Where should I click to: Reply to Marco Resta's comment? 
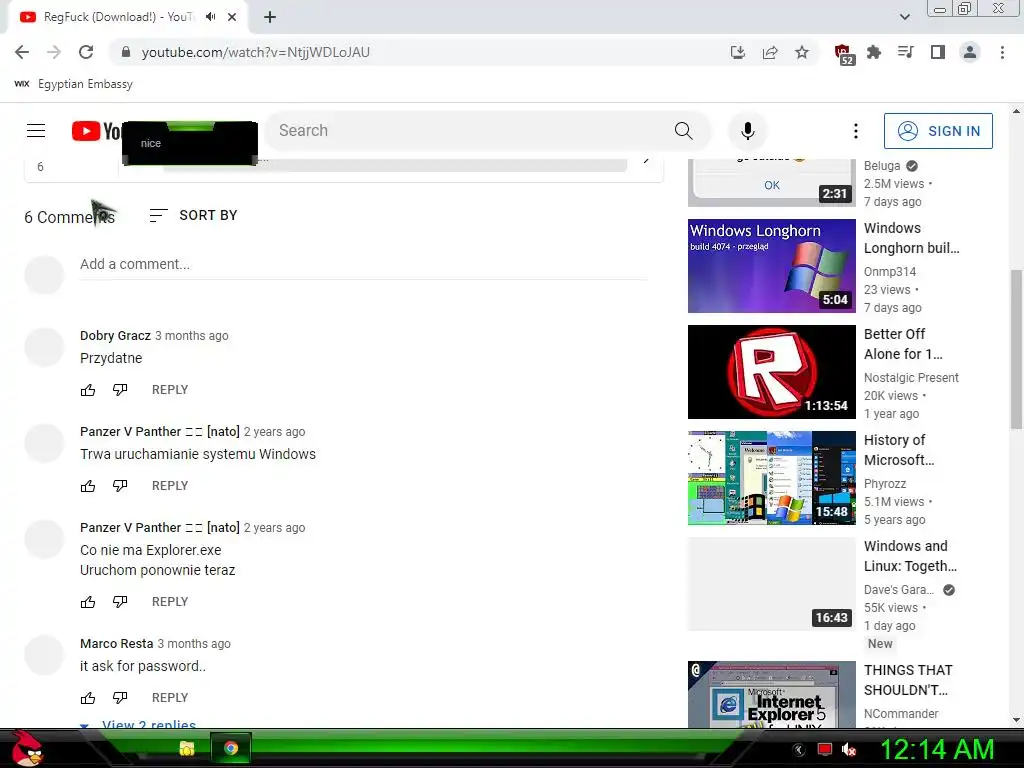tap(170, 697)
